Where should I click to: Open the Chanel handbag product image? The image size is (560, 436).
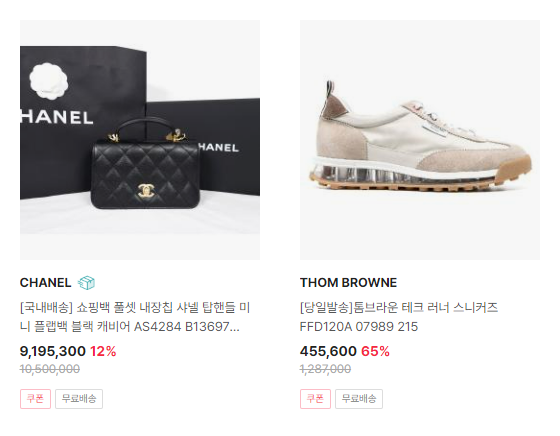(140, 140)
